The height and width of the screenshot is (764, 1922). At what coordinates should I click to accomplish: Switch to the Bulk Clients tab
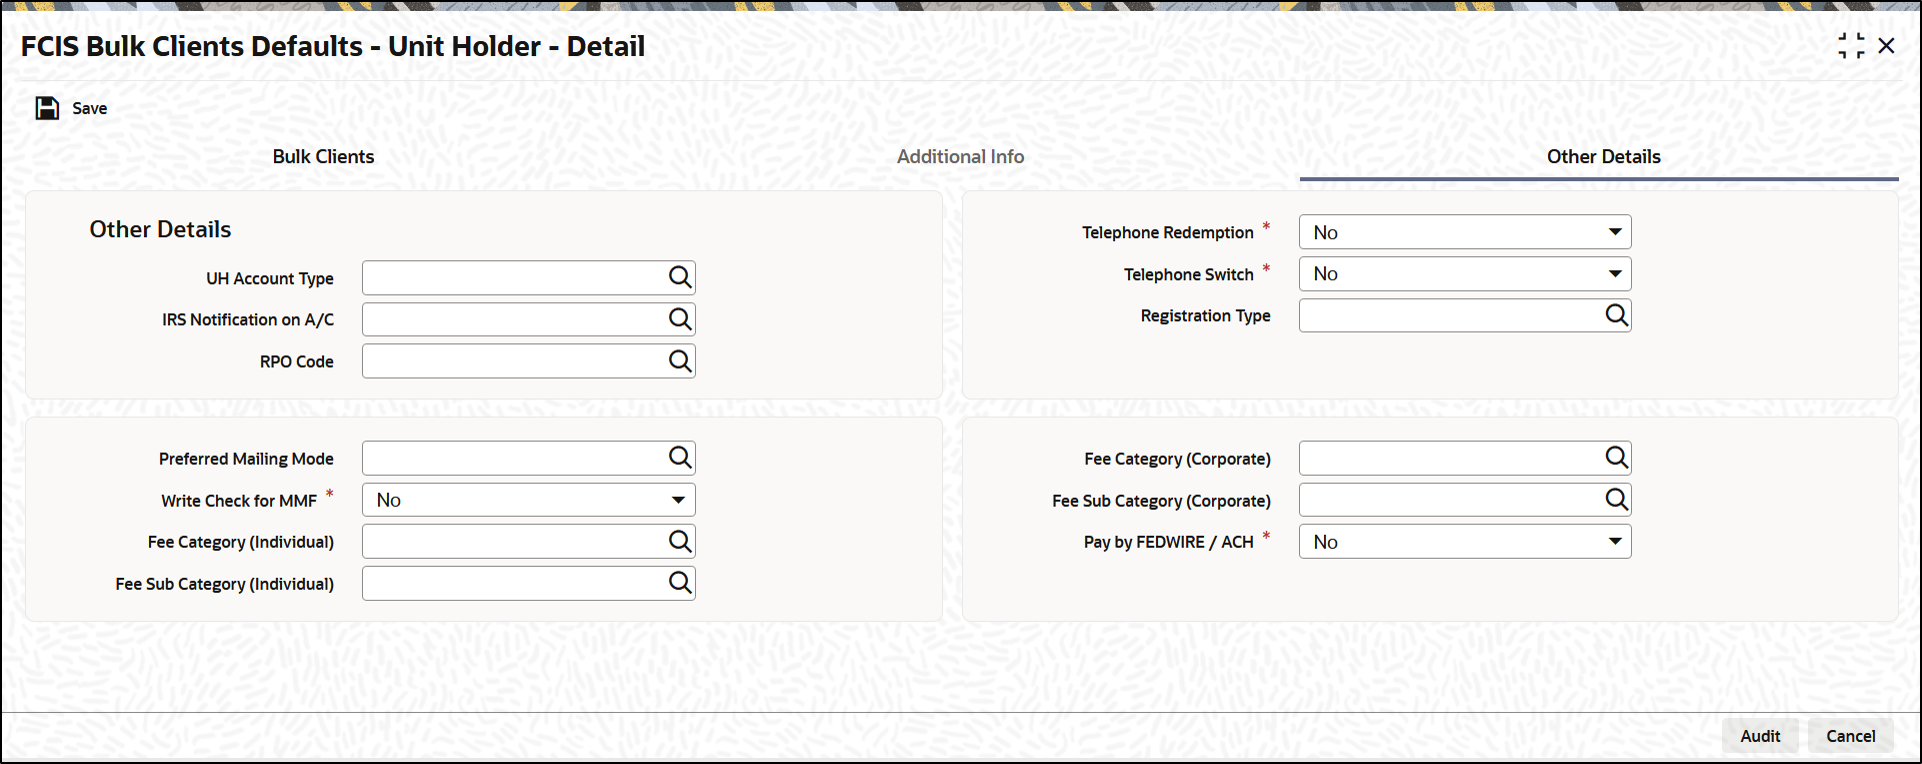point(323,157)
